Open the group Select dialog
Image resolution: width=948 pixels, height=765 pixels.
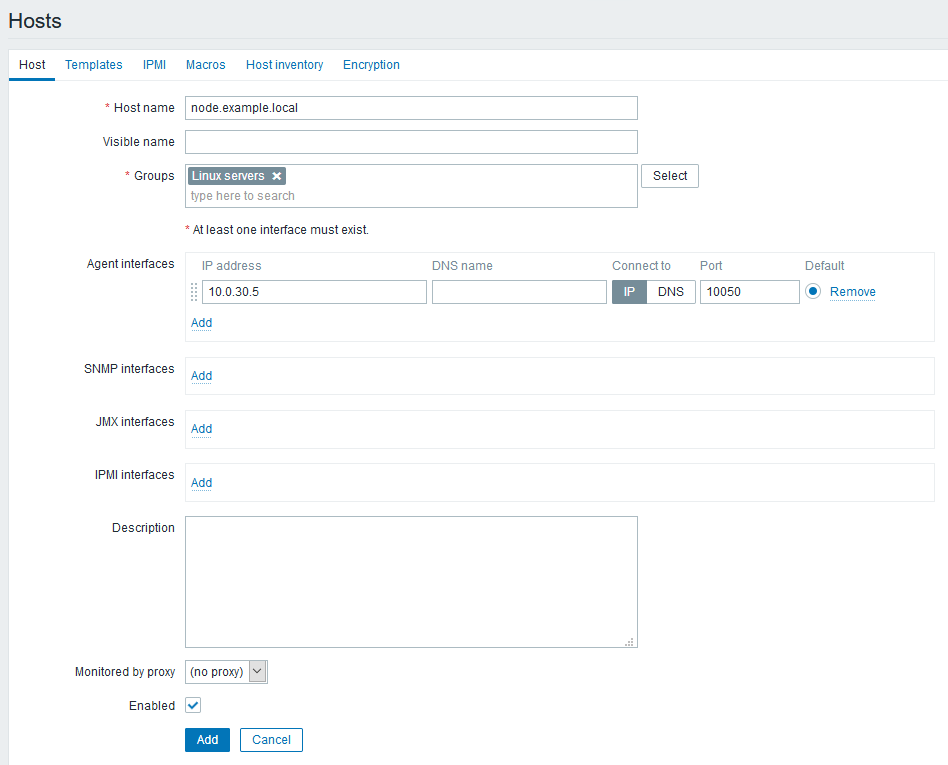(669, 175)
